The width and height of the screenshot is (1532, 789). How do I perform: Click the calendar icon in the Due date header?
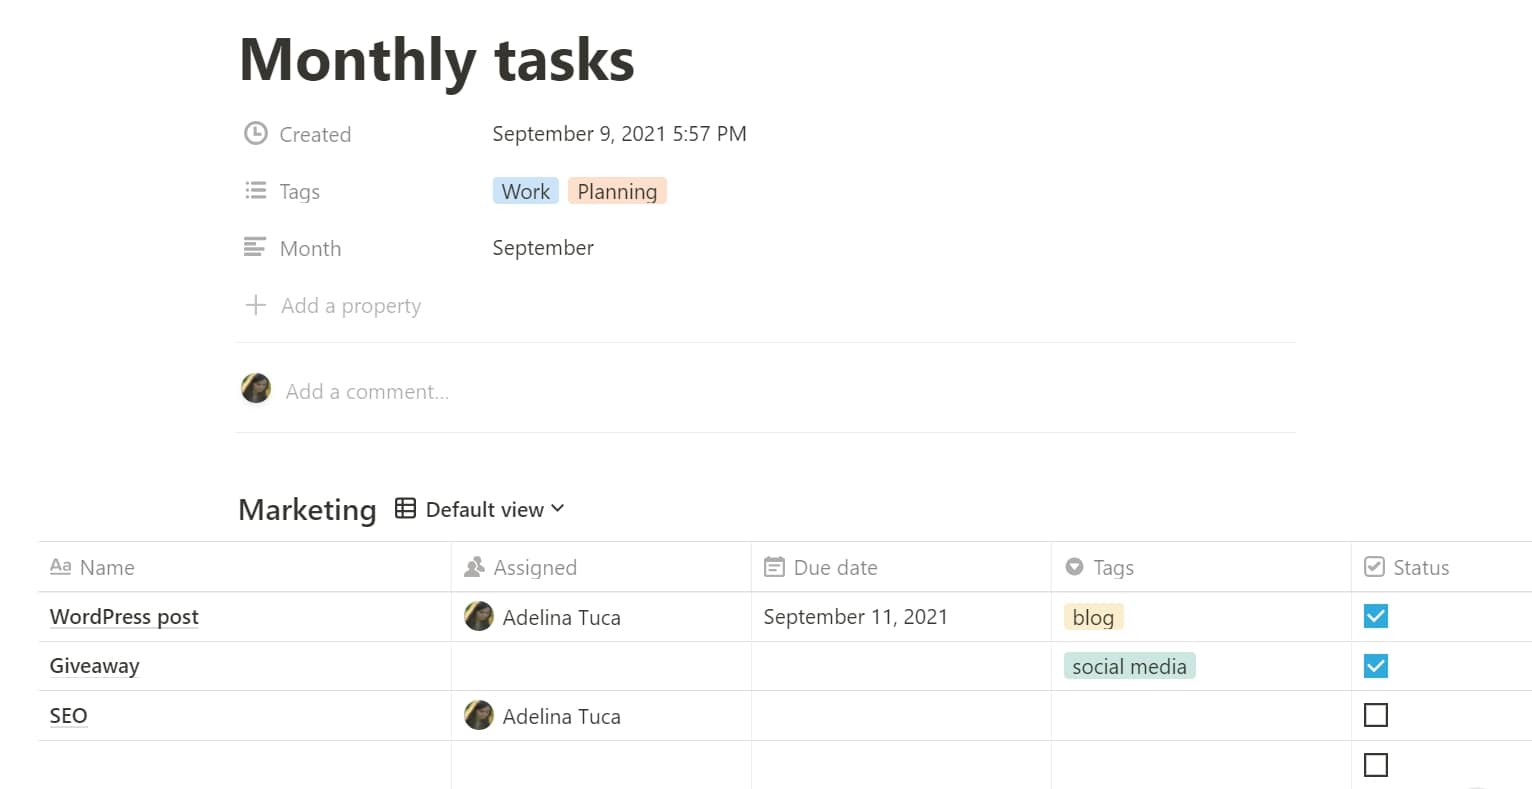(x=775, y=567)
